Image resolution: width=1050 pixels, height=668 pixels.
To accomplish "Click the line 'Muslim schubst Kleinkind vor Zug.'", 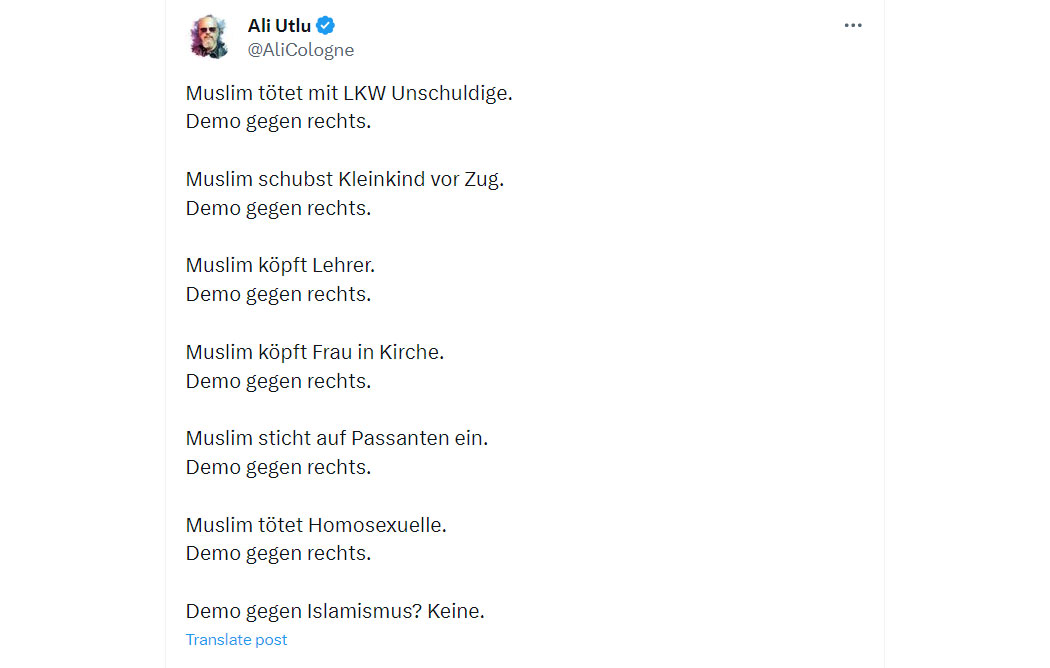I will (345, 179).
